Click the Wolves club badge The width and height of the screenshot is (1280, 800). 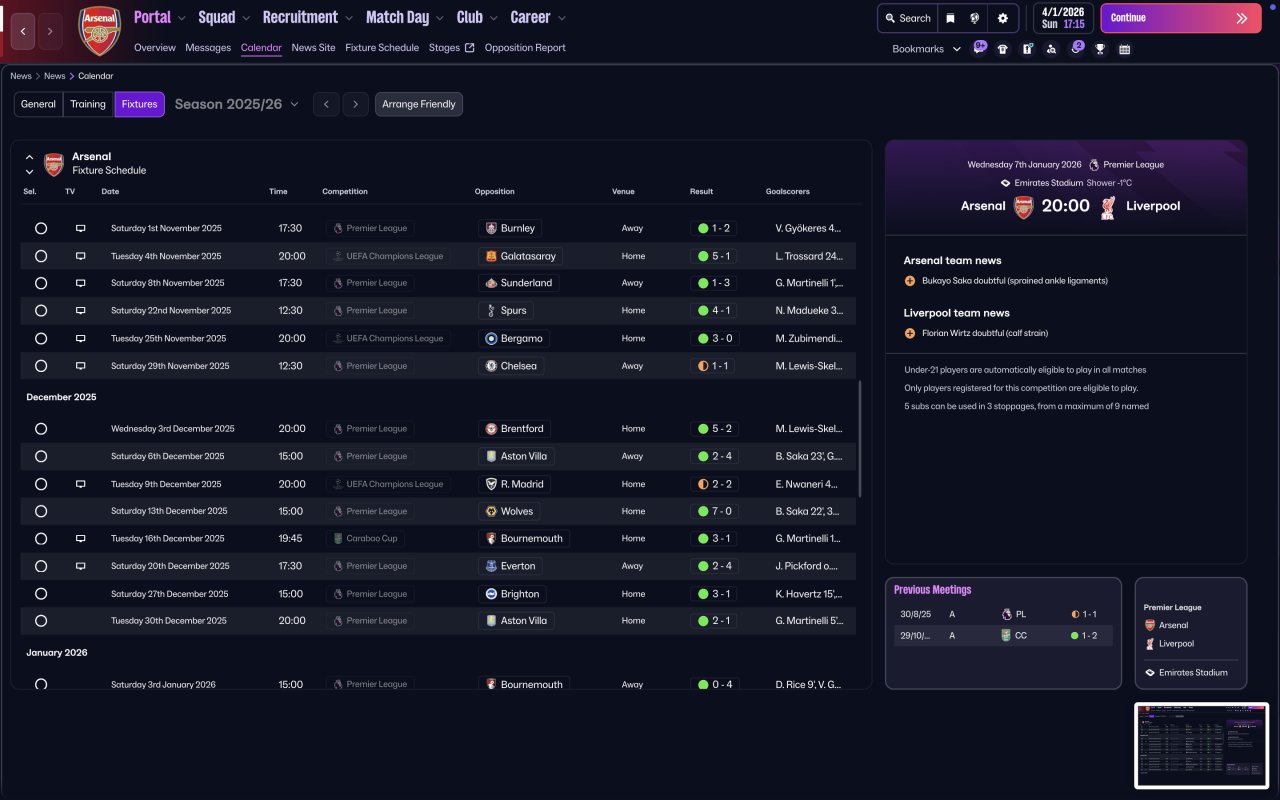491,511
